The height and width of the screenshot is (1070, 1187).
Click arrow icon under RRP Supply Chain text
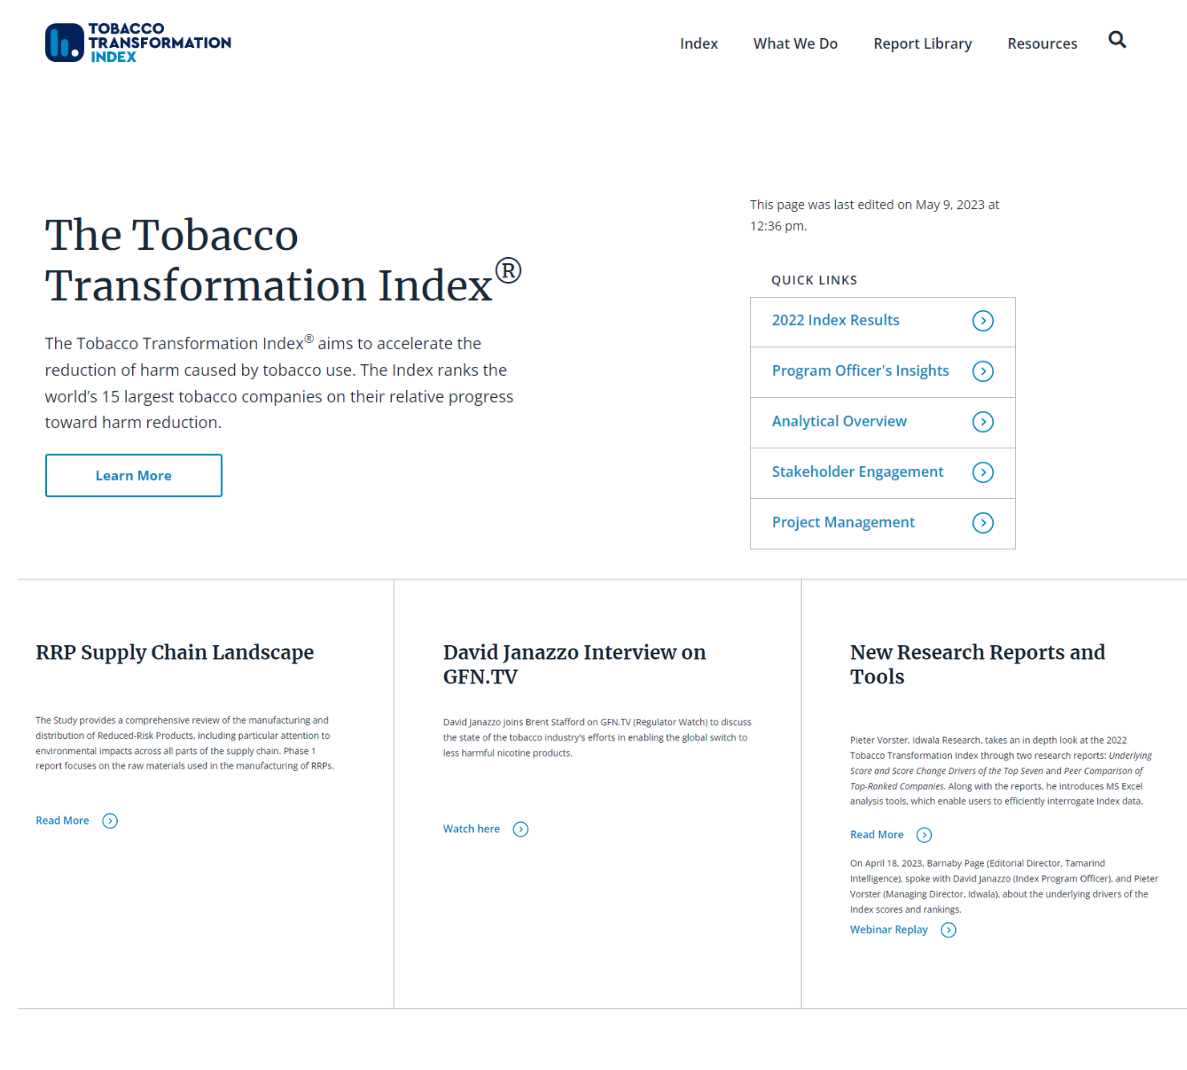click(110, 821)
